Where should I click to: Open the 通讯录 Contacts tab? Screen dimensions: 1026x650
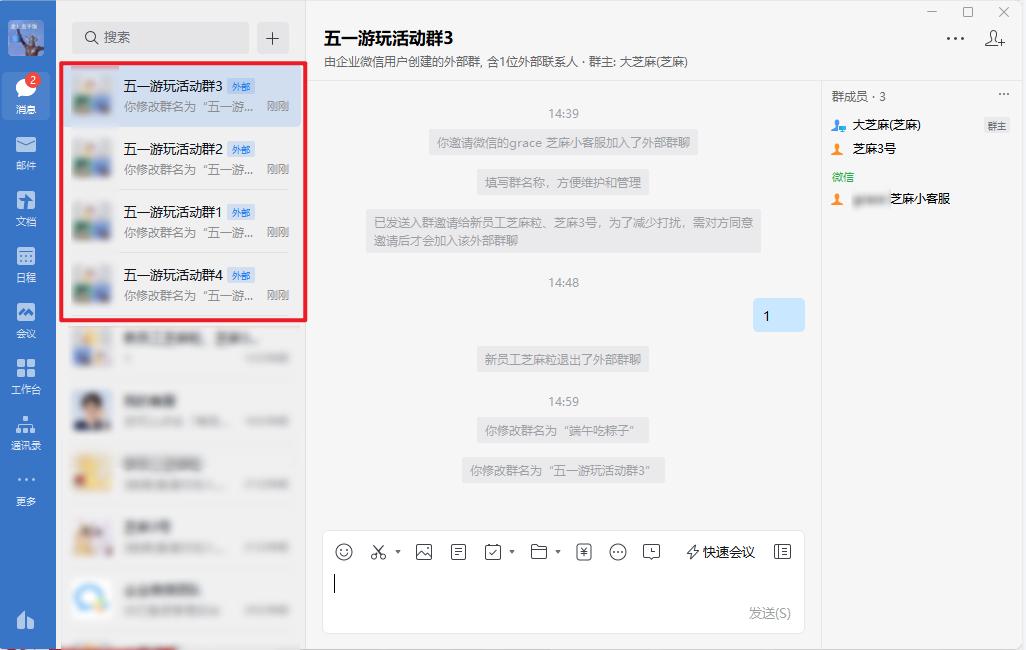(x=26, y=432)
